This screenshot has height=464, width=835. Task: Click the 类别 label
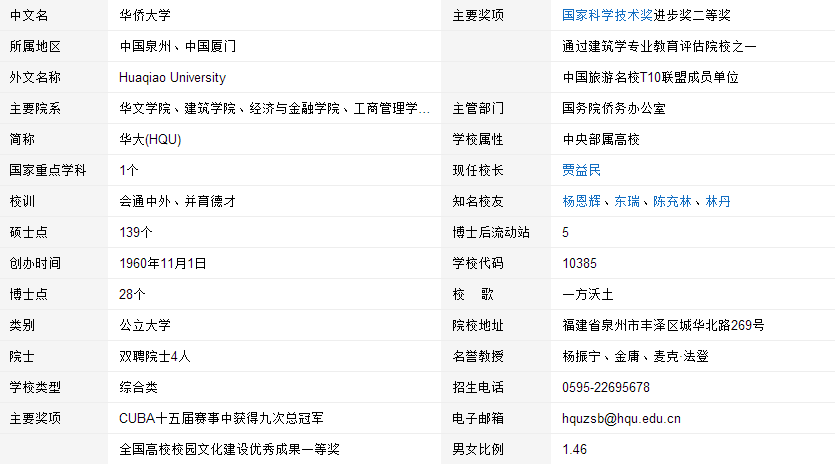click(22, 325)
